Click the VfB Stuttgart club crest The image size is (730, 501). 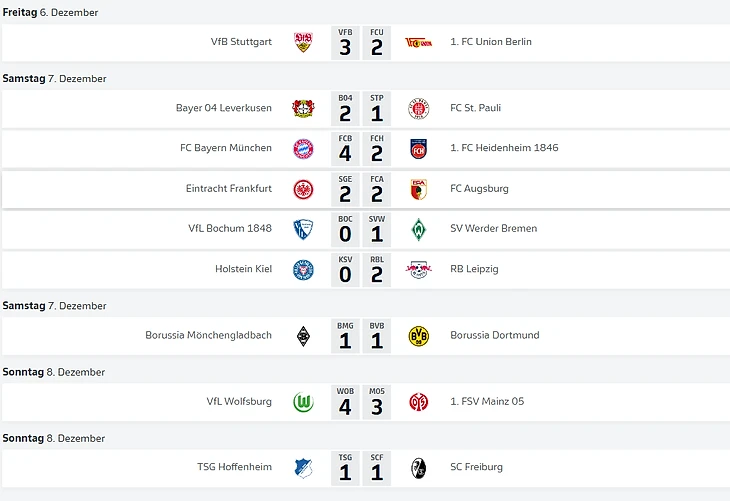point(303,42)
